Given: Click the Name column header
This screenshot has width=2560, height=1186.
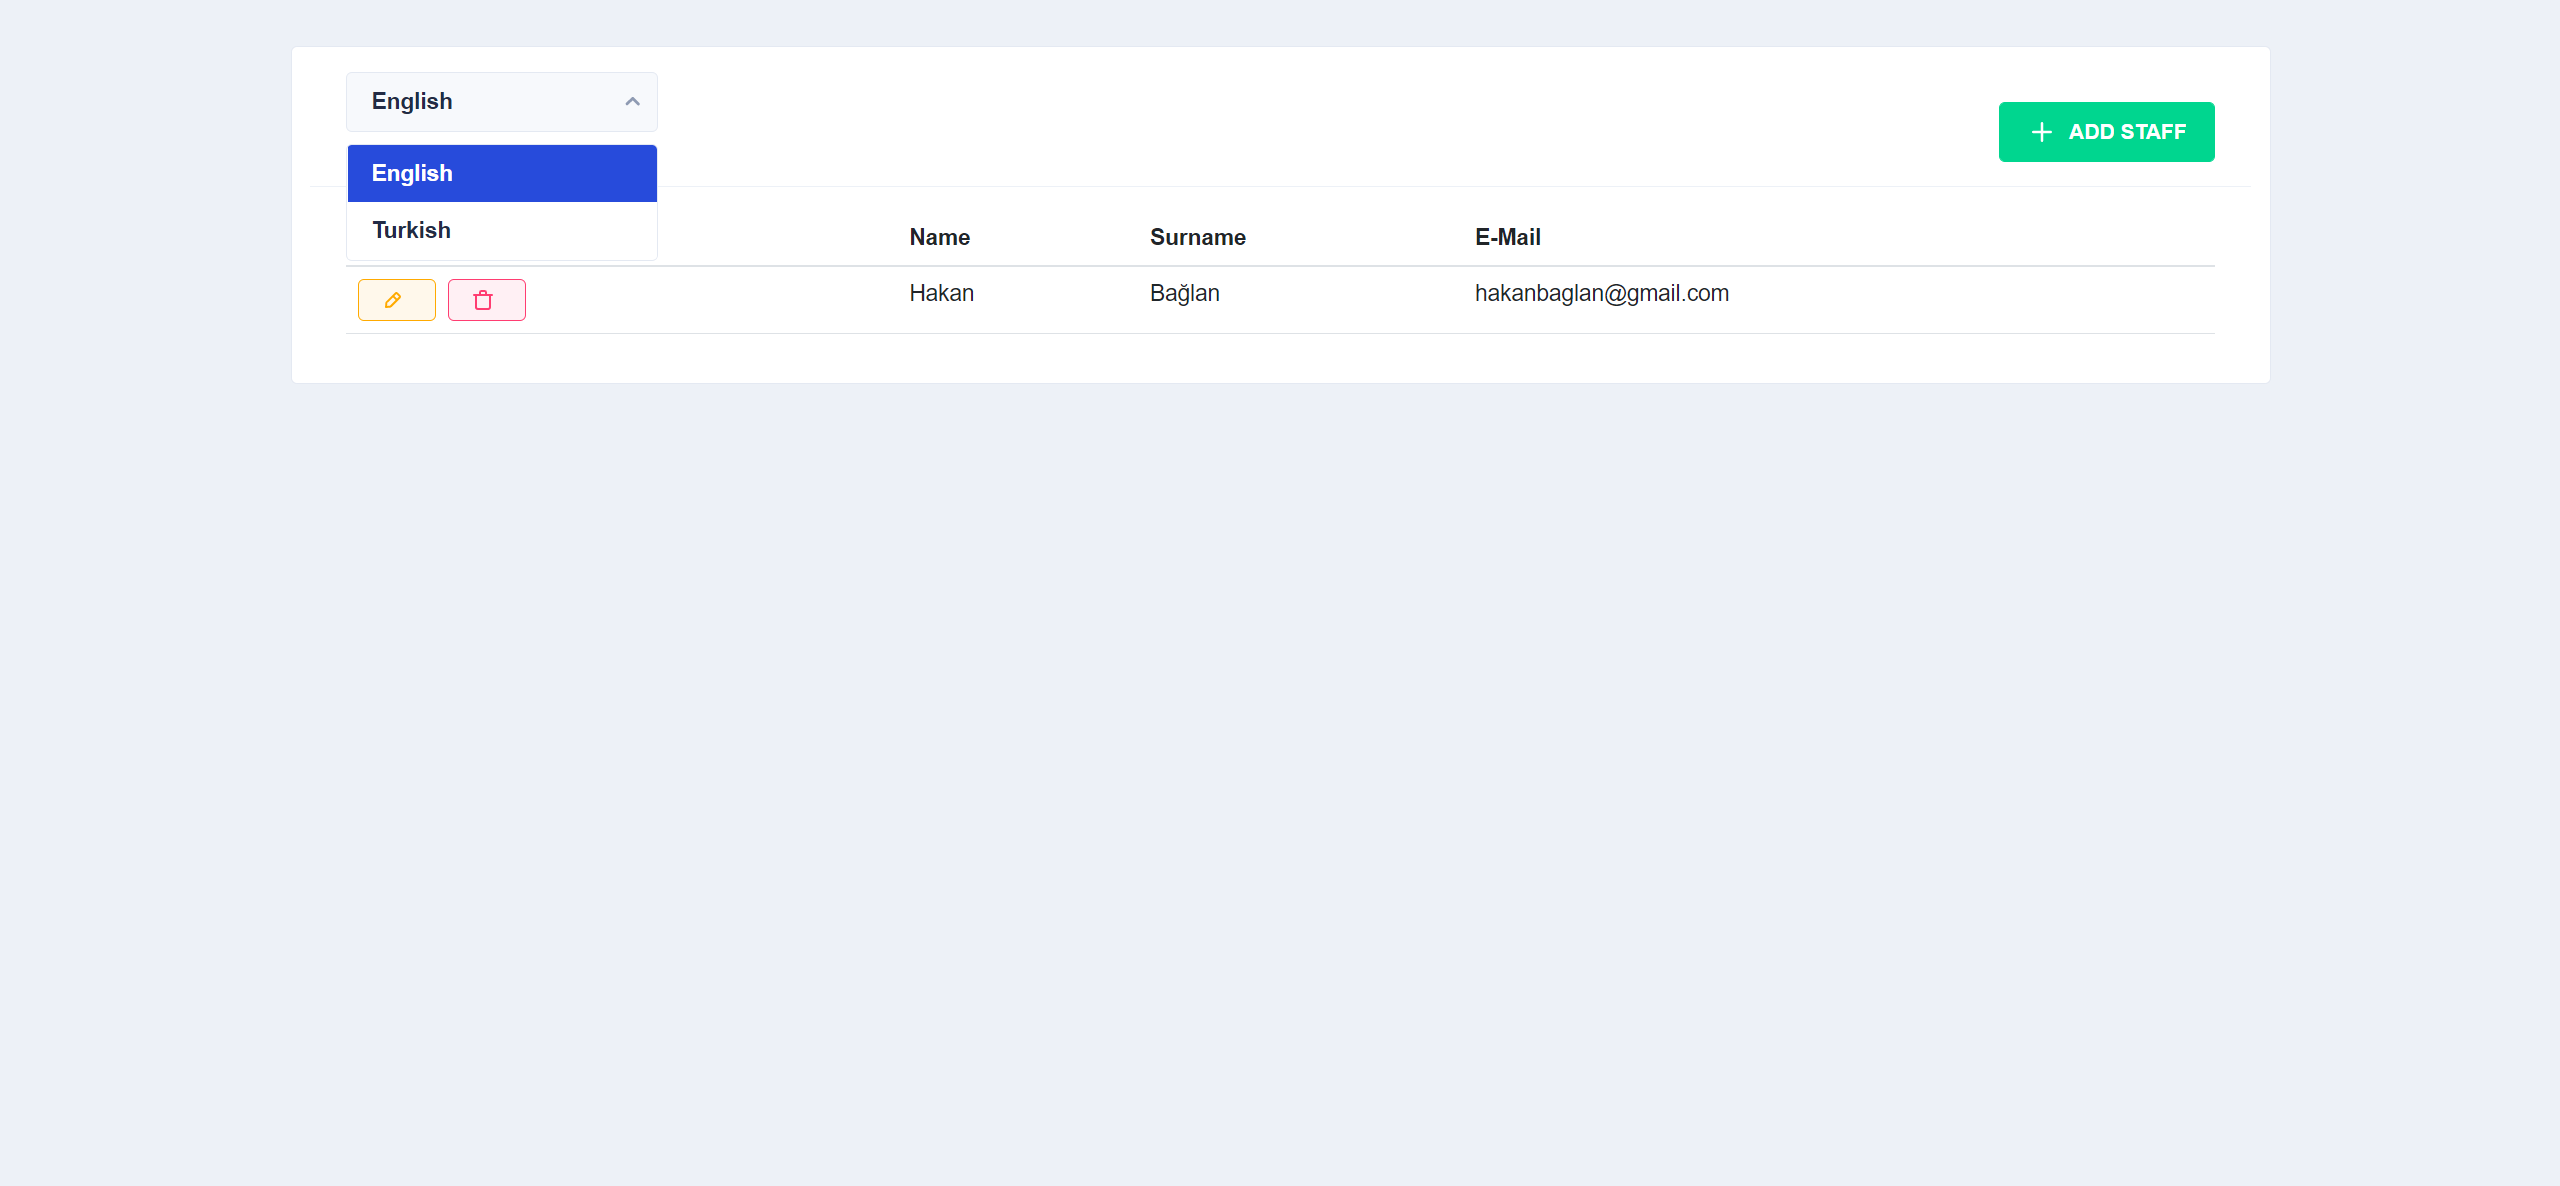Looking at the screenshot, I should point(939,237).
